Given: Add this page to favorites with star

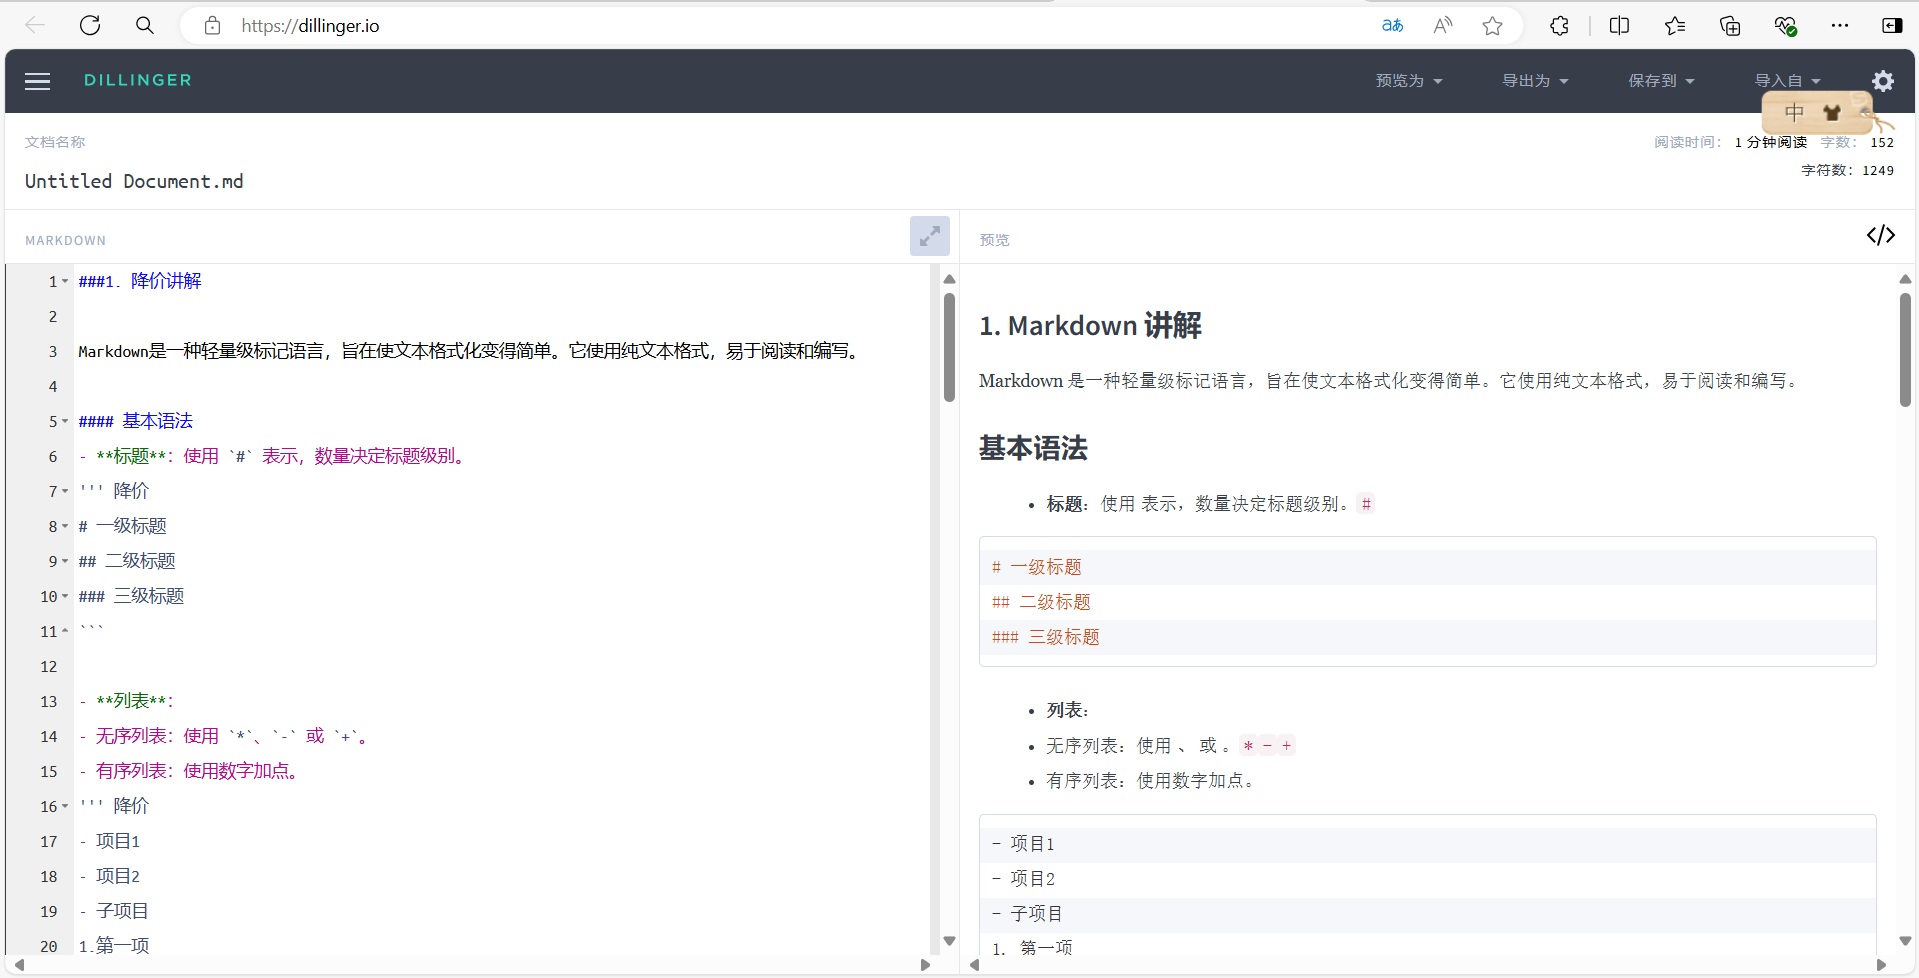Looking at the screenshot, I should pyautogui.click(x=1493, y=26).
